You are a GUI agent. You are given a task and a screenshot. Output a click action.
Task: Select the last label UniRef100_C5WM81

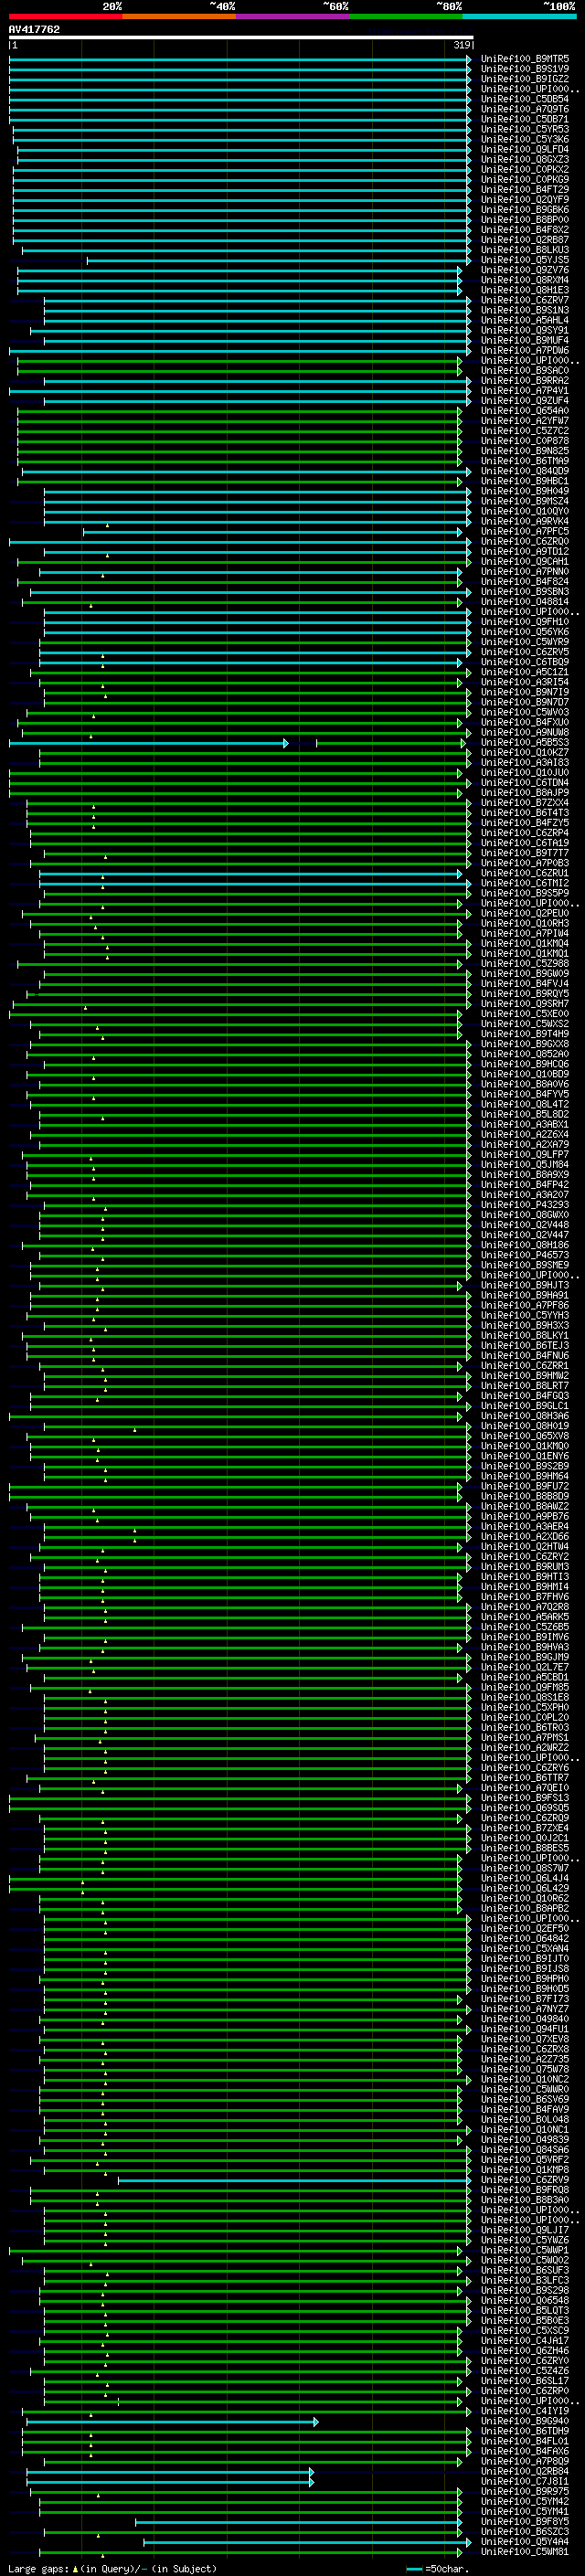click(525, 2551)
